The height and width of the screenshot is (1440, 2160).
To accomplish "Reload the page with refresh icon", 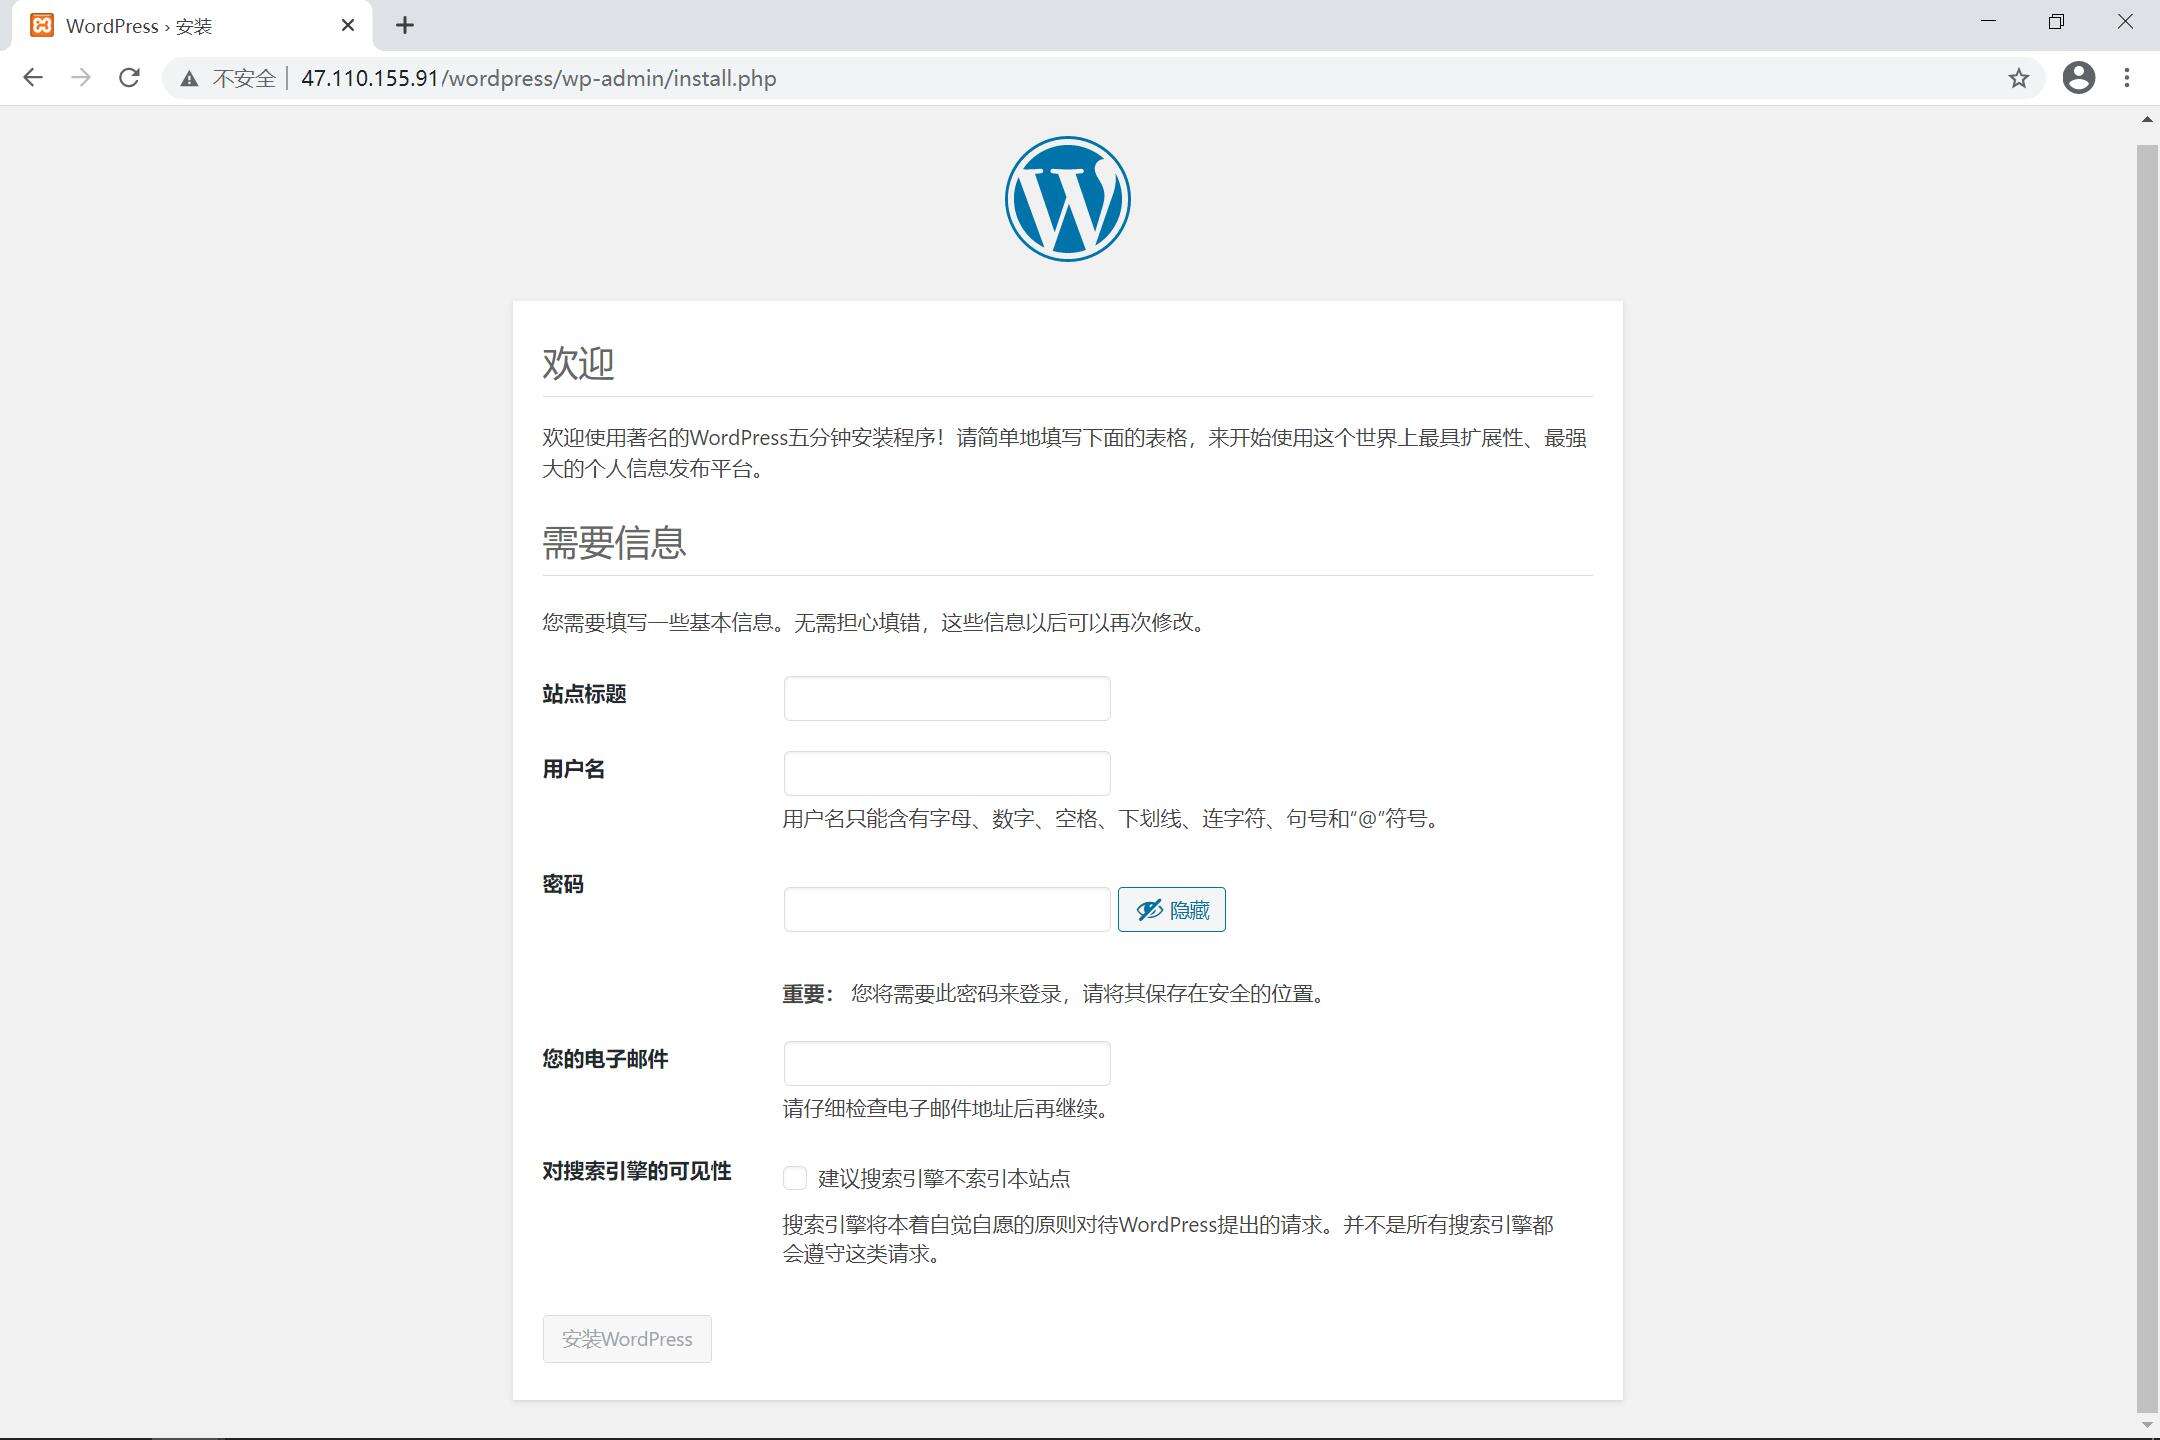I will (129, 78).
